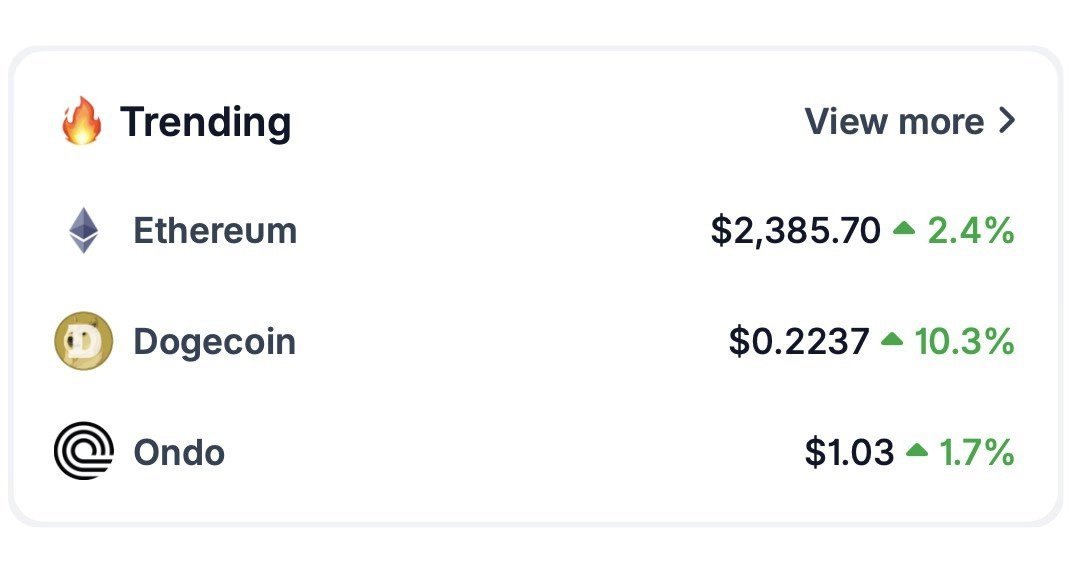The image size is (1070, 564).
Task: Click the green up arrow next to 1.7%
Action: pyautogui.click(x=917, y=449)
